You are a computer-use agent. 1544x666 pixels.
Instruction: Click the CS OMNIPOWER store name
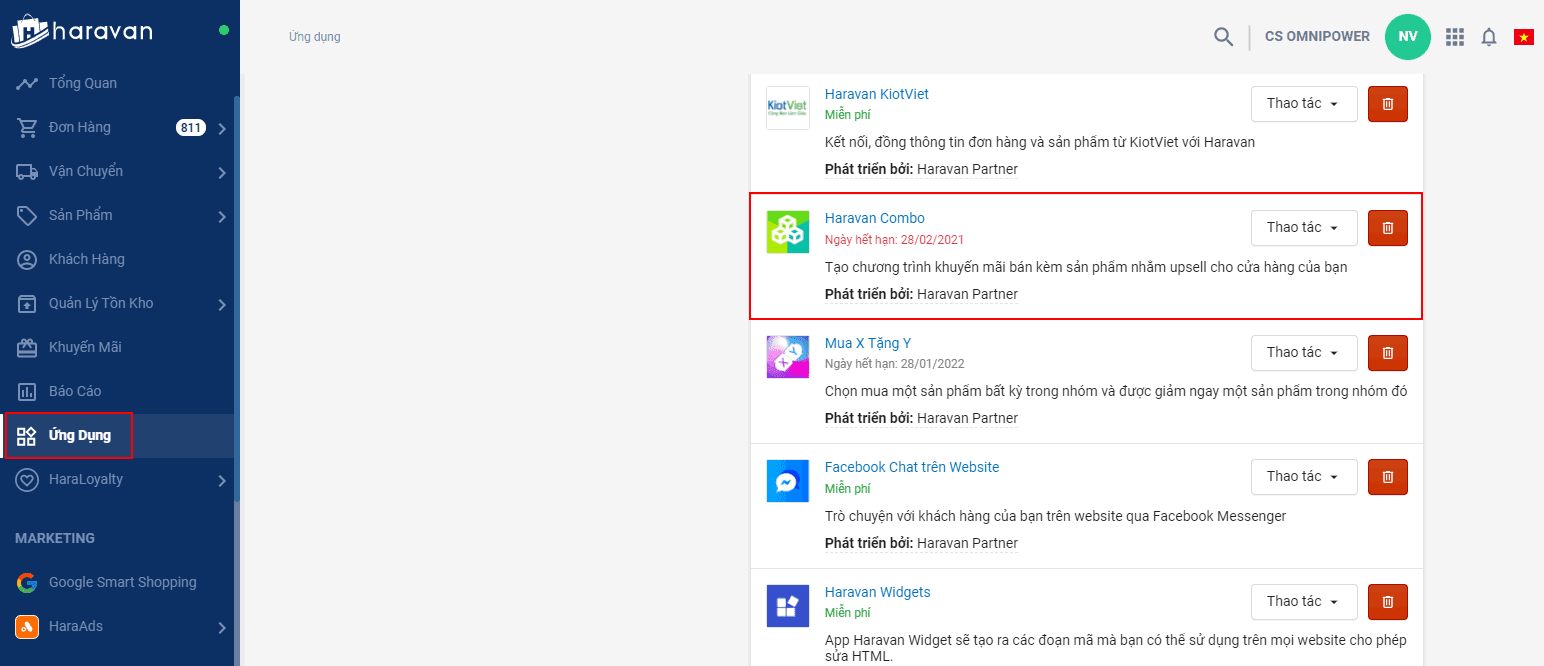1317,36
